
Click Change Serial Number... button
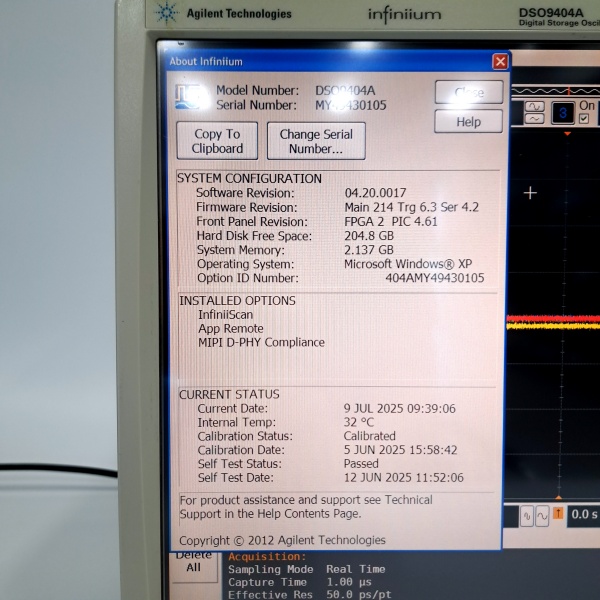point(316,141)
